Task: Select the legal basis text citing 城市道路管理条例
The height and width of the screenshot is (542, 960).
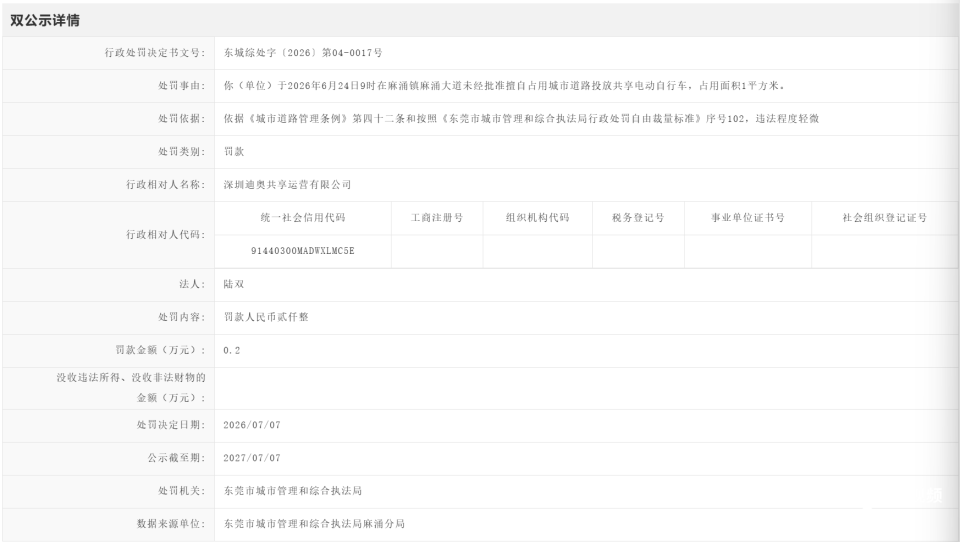Action: 521,119
